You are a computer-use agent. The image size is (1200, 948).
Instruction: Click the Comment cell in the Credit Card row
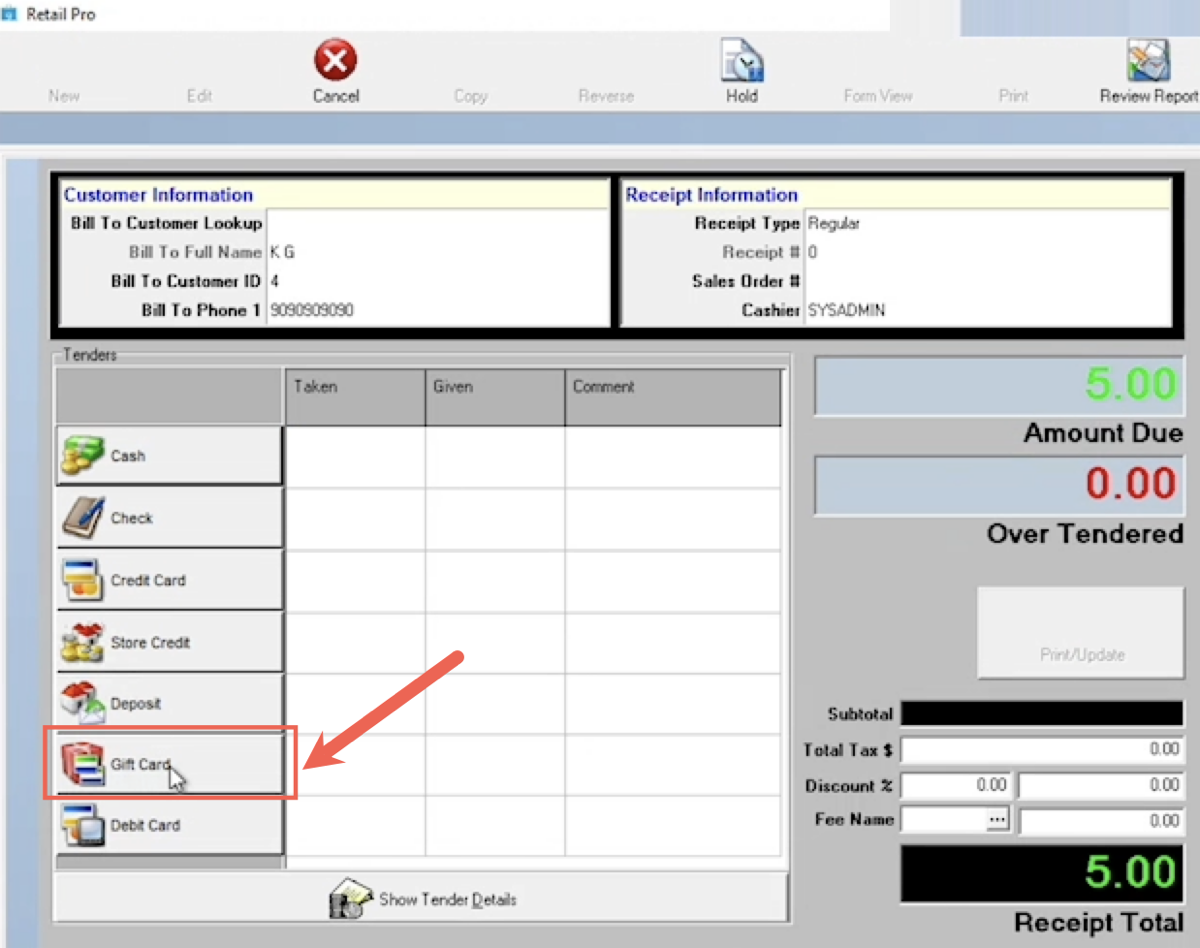[x=673, y=581]
